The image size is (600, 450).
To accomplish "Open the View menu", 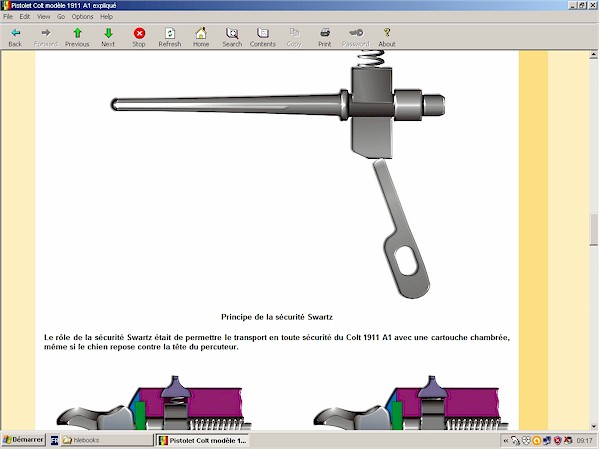I will [43, 16].
